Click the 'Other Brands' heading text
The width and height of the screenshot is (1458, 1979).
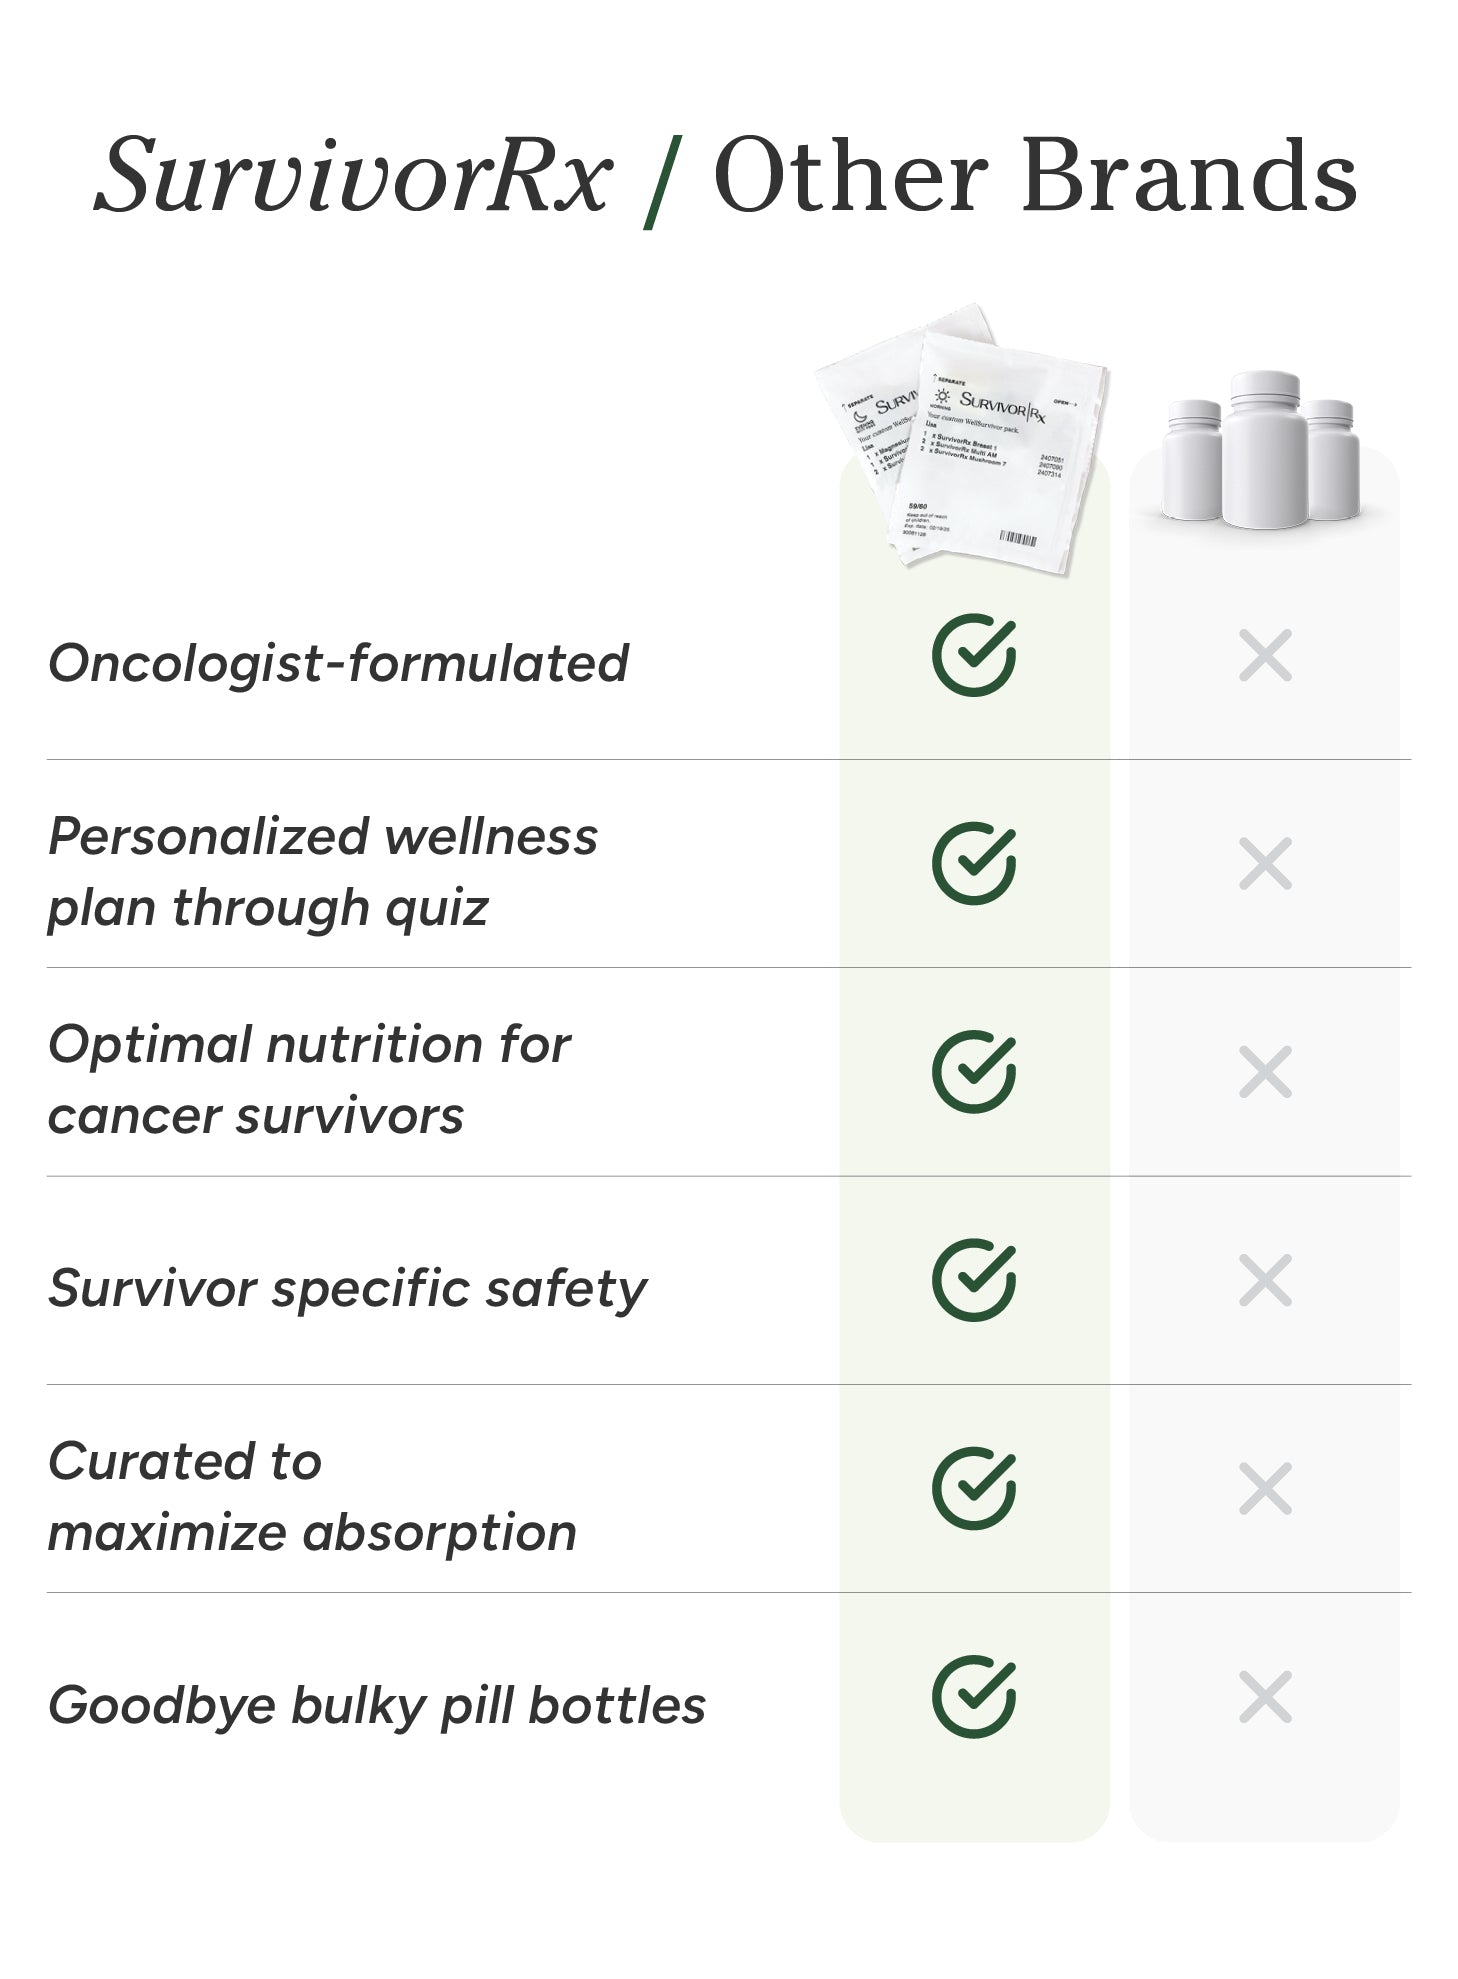(x=1034, y=176)
